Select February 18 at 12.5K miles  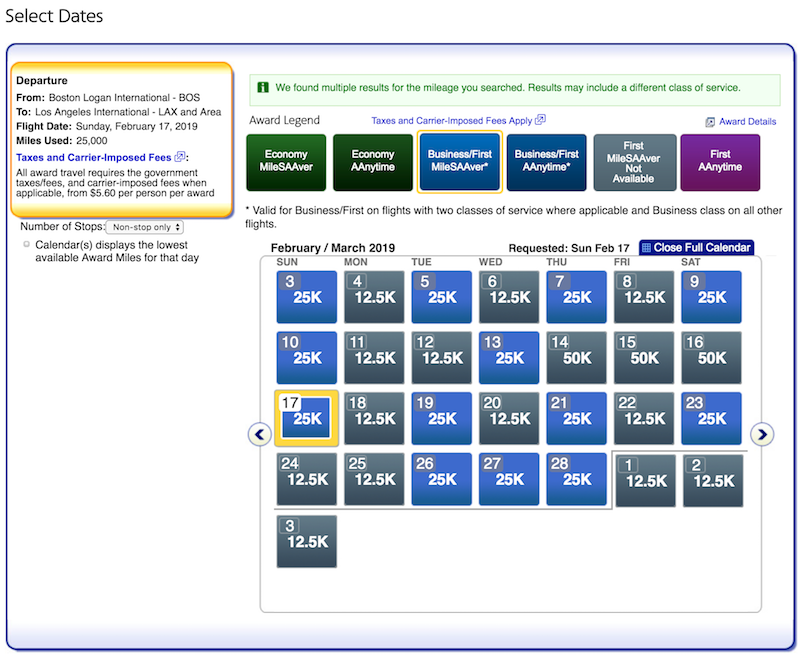click(x=374, y=418)
